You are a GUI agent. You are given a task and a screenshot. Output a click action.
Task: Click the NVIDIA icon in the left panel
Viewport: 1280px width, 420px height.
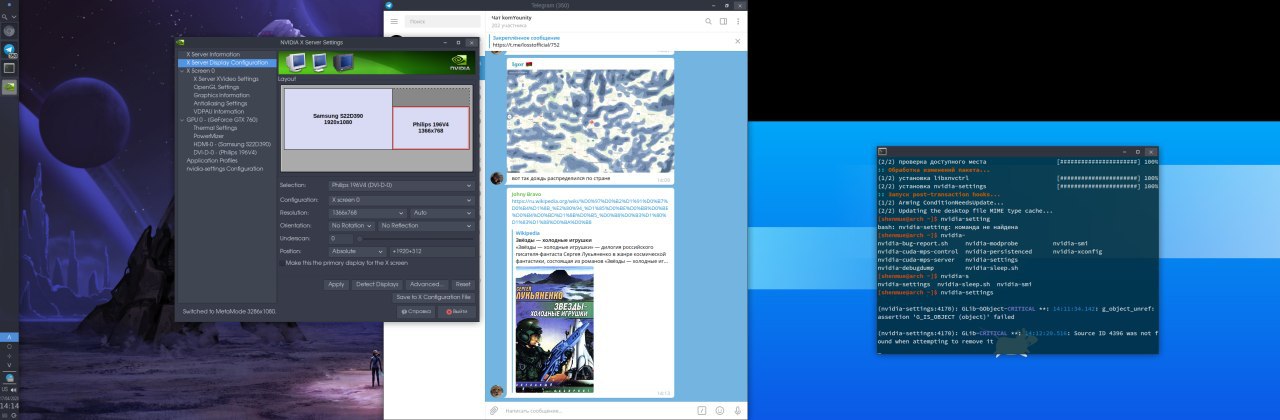pos(9,87)
